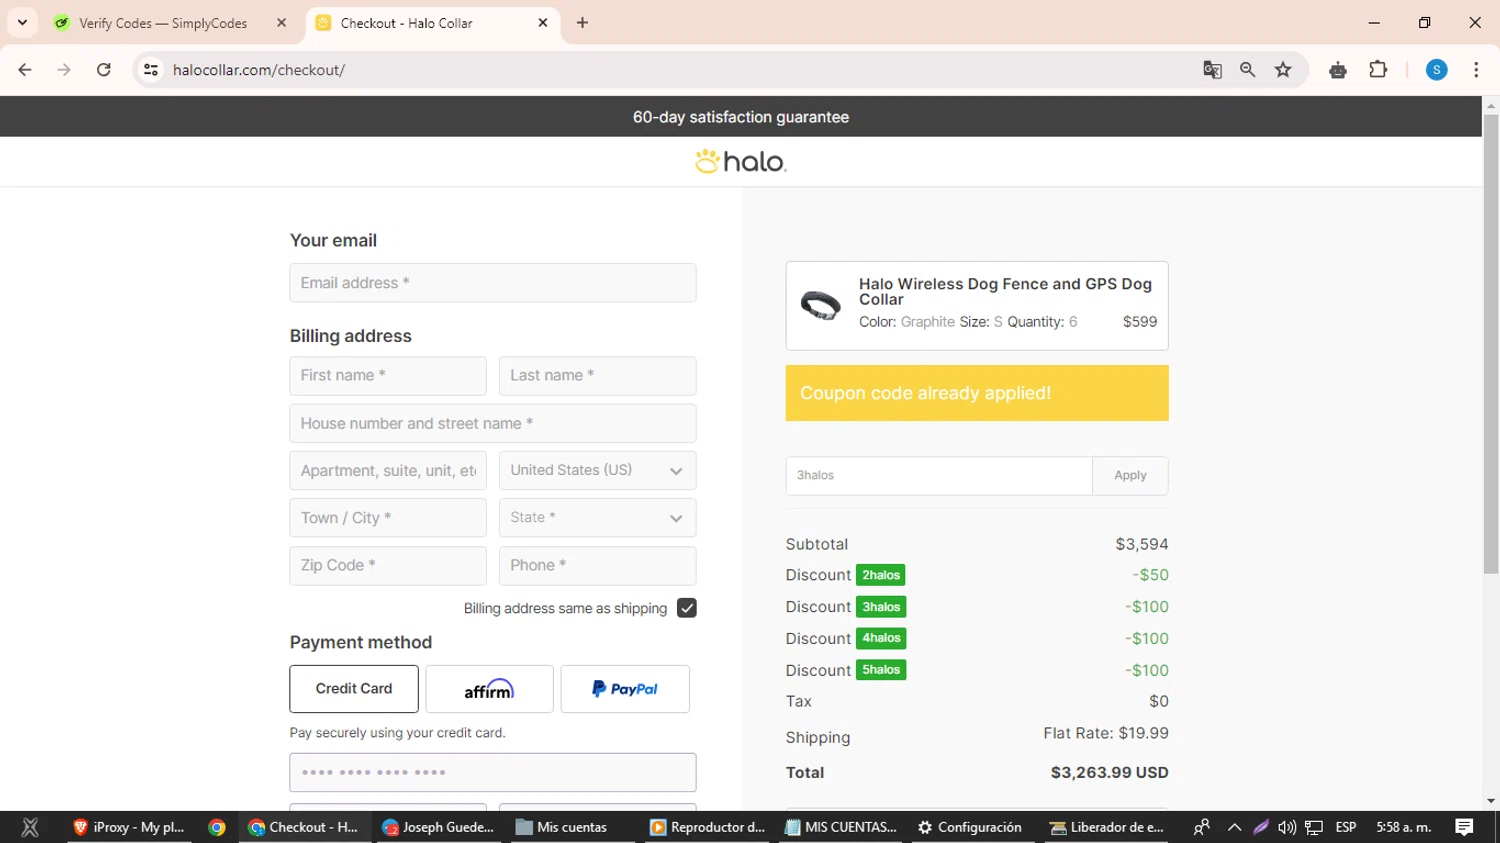Select Credit Card payment method

[354, 689]
